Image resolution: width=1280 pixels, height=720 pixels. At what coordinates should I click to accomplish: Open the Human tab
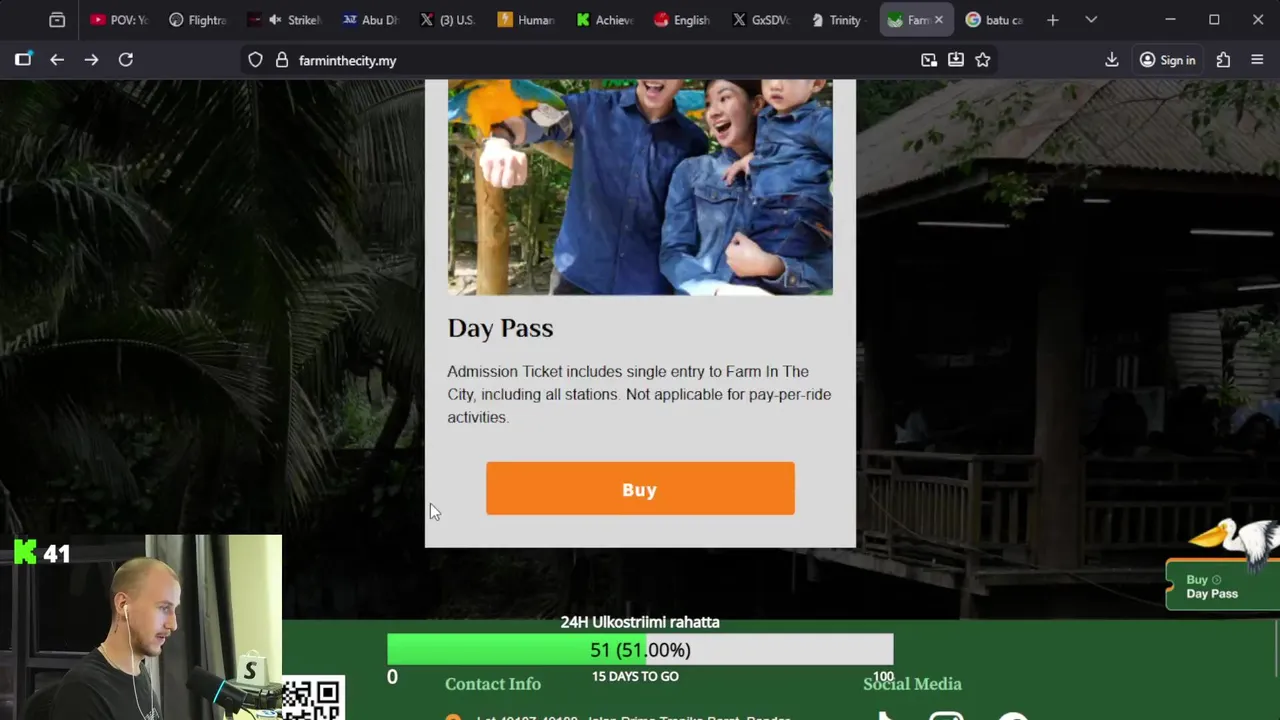click(526, 20)
